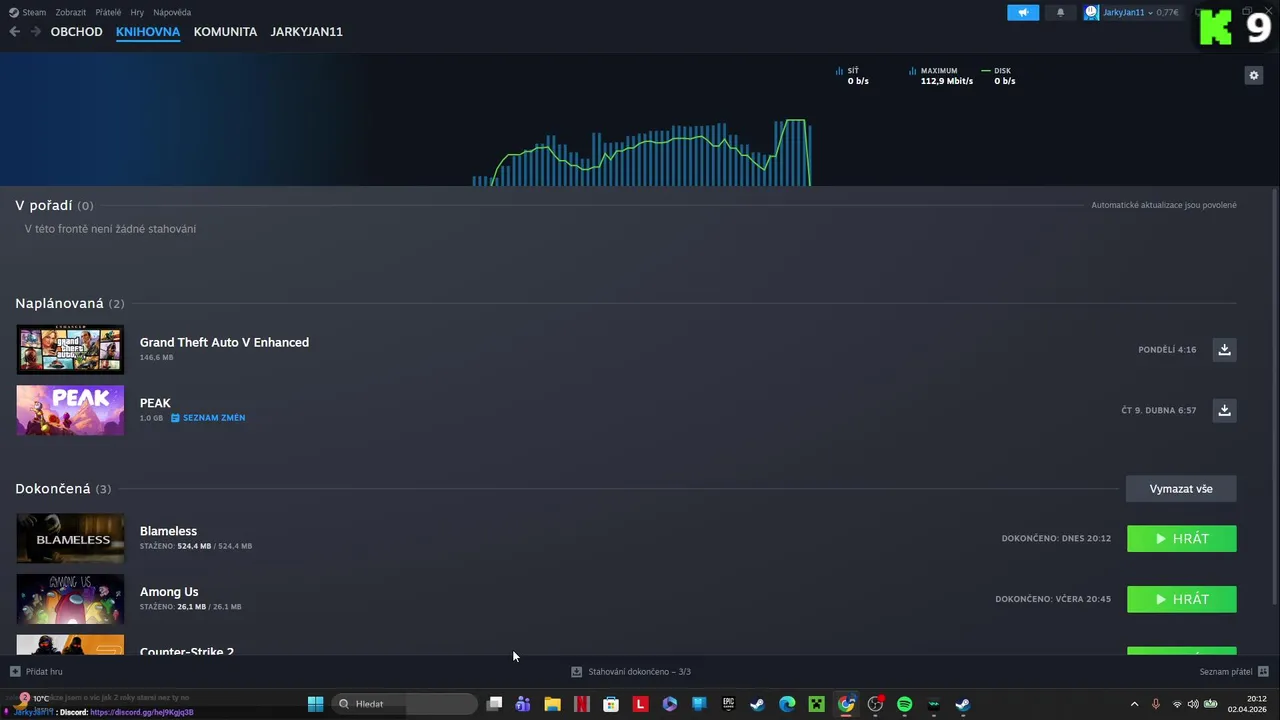The image size is (1280, 720).
Task: Open the Zobrazit menu
Action: click(71, 13)
